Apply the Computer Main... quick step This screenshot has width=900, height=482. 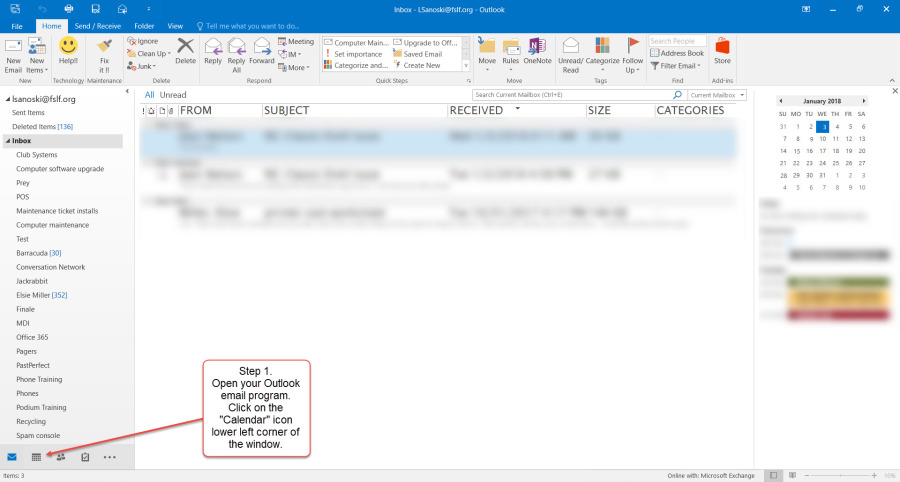(x=356, y=42)
